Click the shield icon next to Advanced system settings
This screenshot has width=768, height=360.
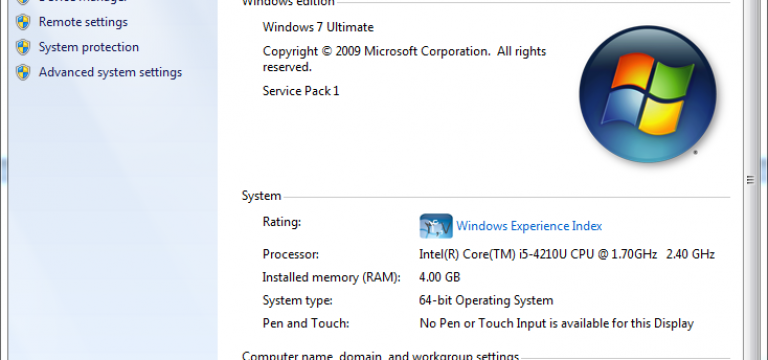(x=23, y=72)
